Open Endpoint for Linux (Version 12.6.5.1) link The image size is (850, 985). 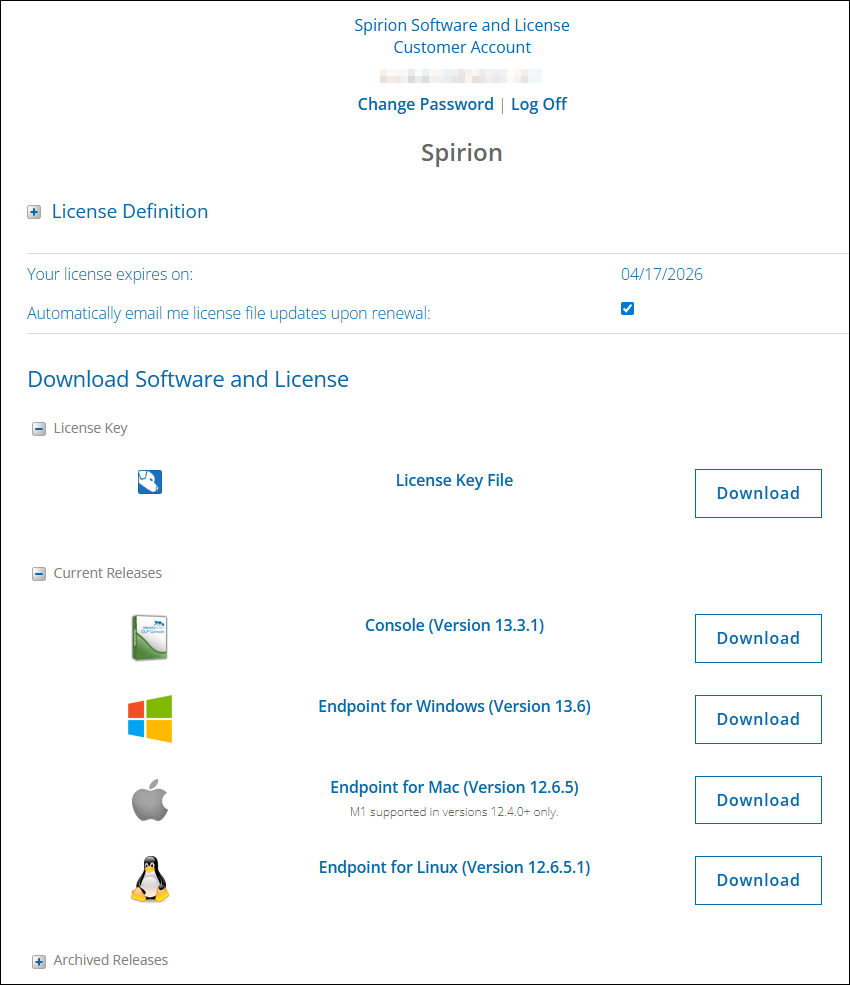(x=454, y=868)
